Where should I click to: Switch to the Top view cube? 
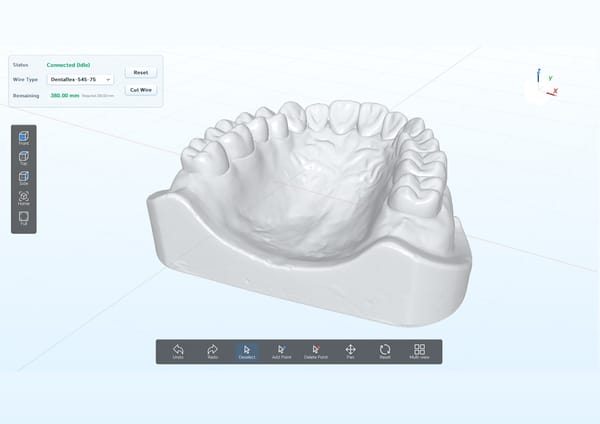(x=24, y=158)
